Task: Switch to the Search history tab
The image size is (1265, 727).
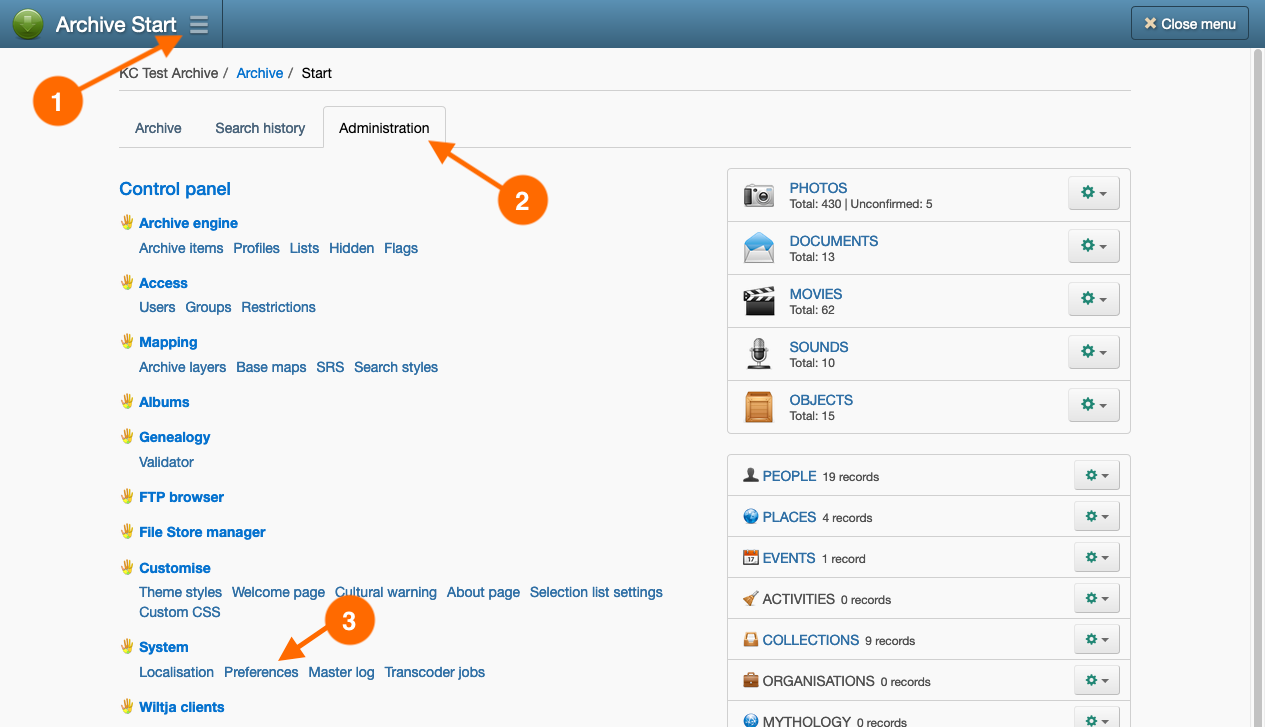Action: click(x=260, y=128)
